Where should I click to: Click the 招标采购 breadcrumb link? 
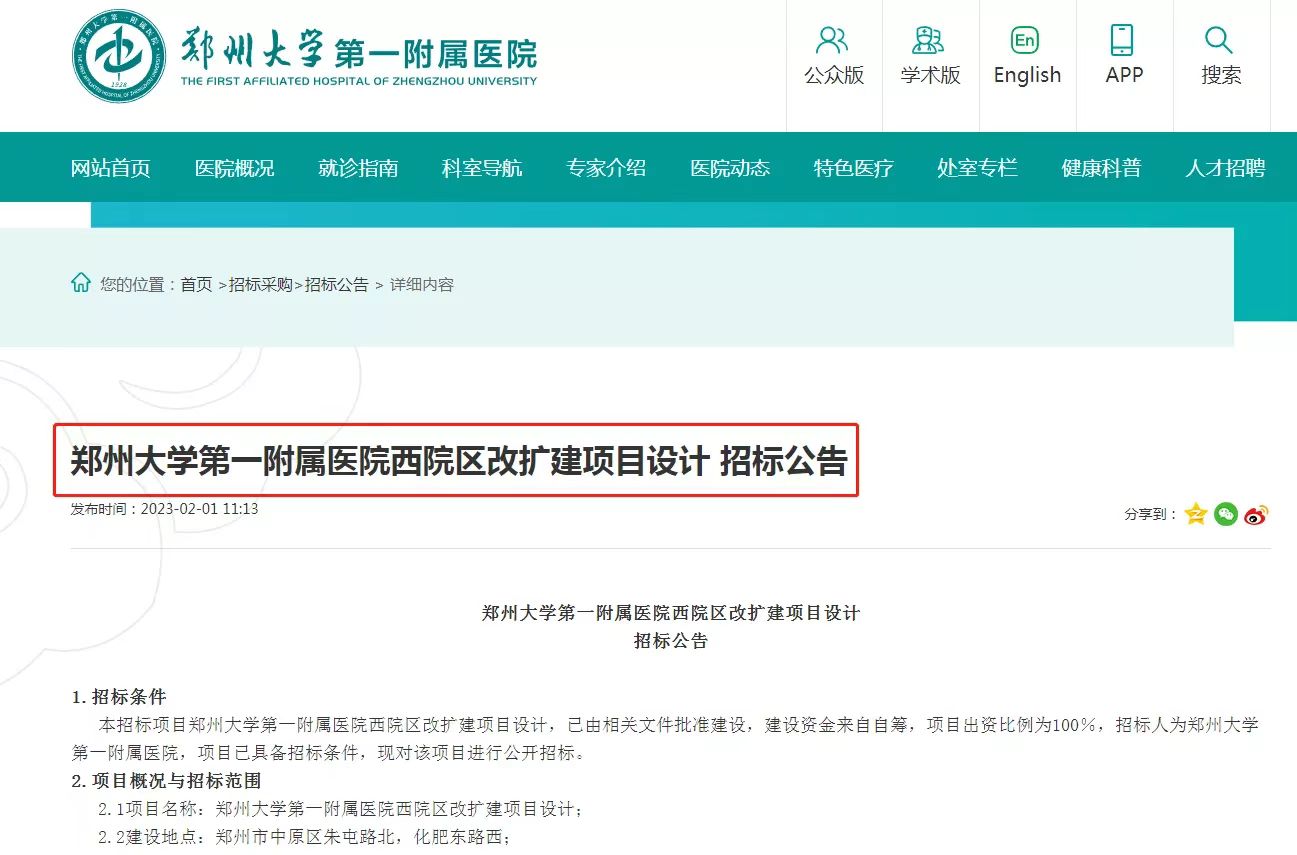pyautogui.click(x=260, y=285)
